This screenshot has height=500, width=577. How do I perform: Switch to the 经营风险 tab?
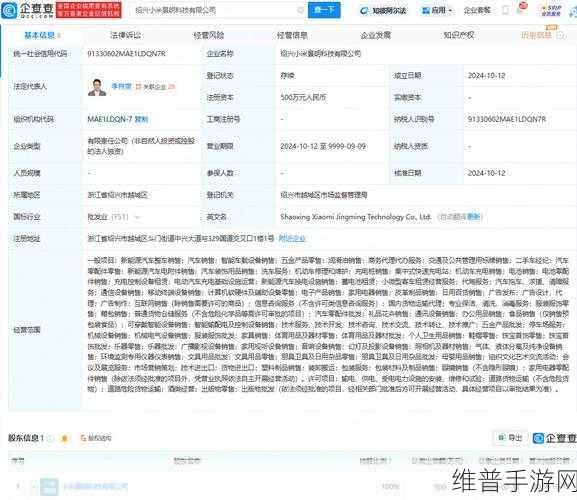[209, 35]
